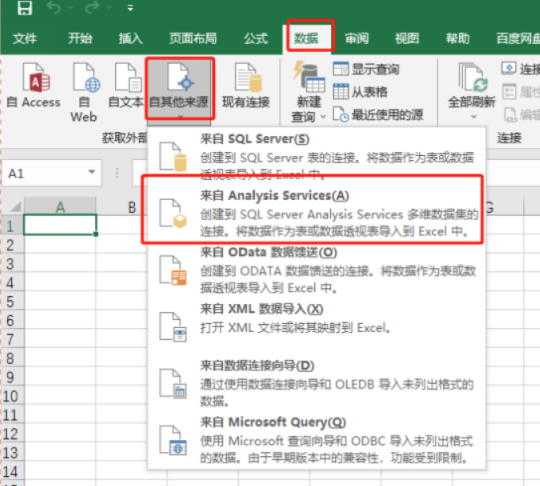The image size is (540, 486).
Task: Select column B header
Action: pos(132,207)
